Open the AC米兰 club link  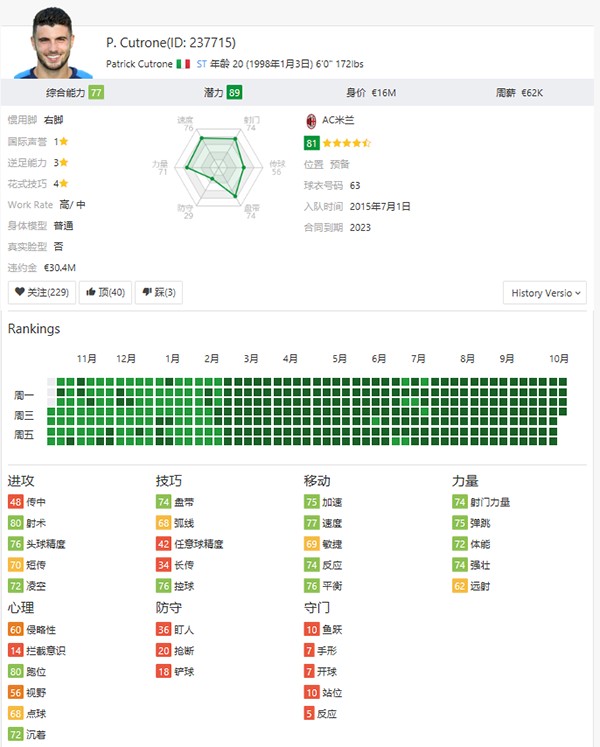[337, 120]
